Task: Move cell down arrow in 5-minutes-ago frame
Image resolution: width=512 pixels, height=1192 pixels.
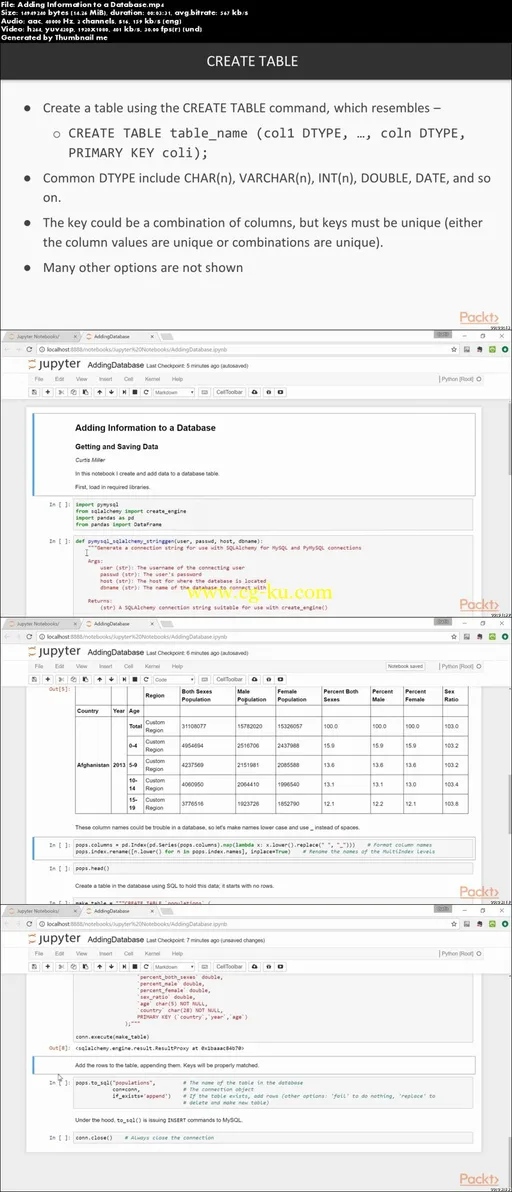Action: click(x=111, y=392)
